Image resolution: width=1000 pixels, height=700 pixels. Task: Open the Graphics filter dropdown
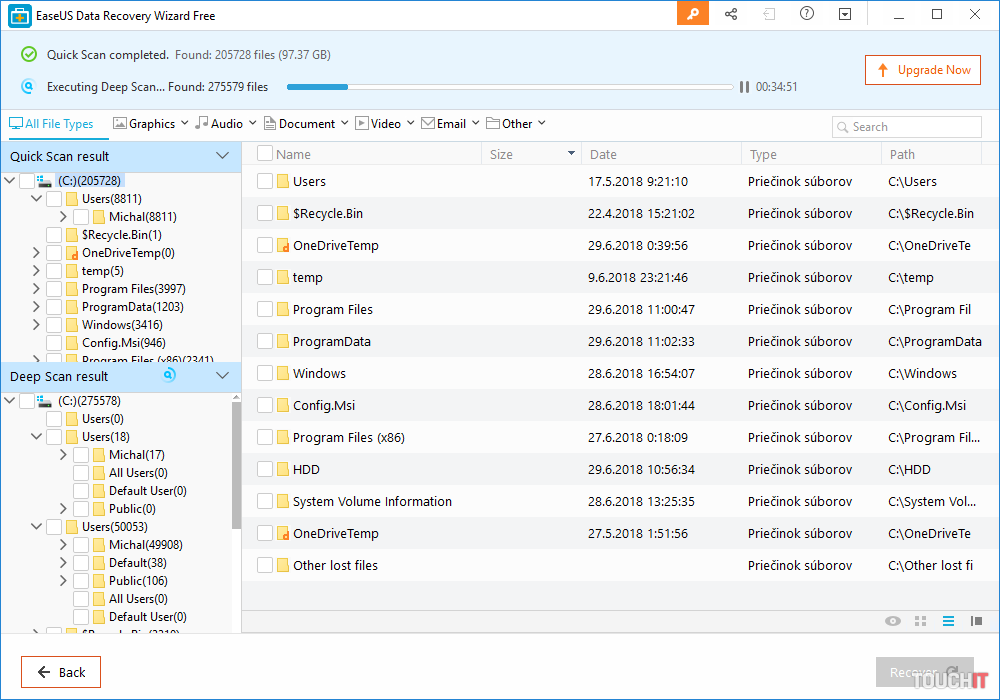(151, 124)
